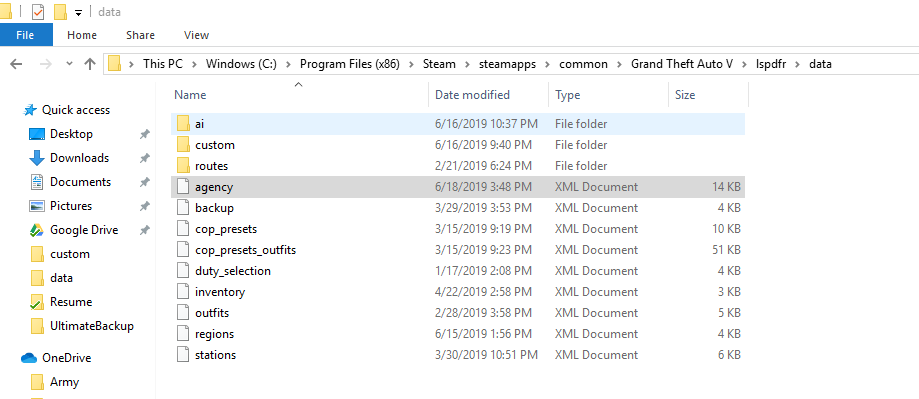This screenshot has width=919, height=399.
Task: Go back with the Back arrow
Action: (16, 64)
